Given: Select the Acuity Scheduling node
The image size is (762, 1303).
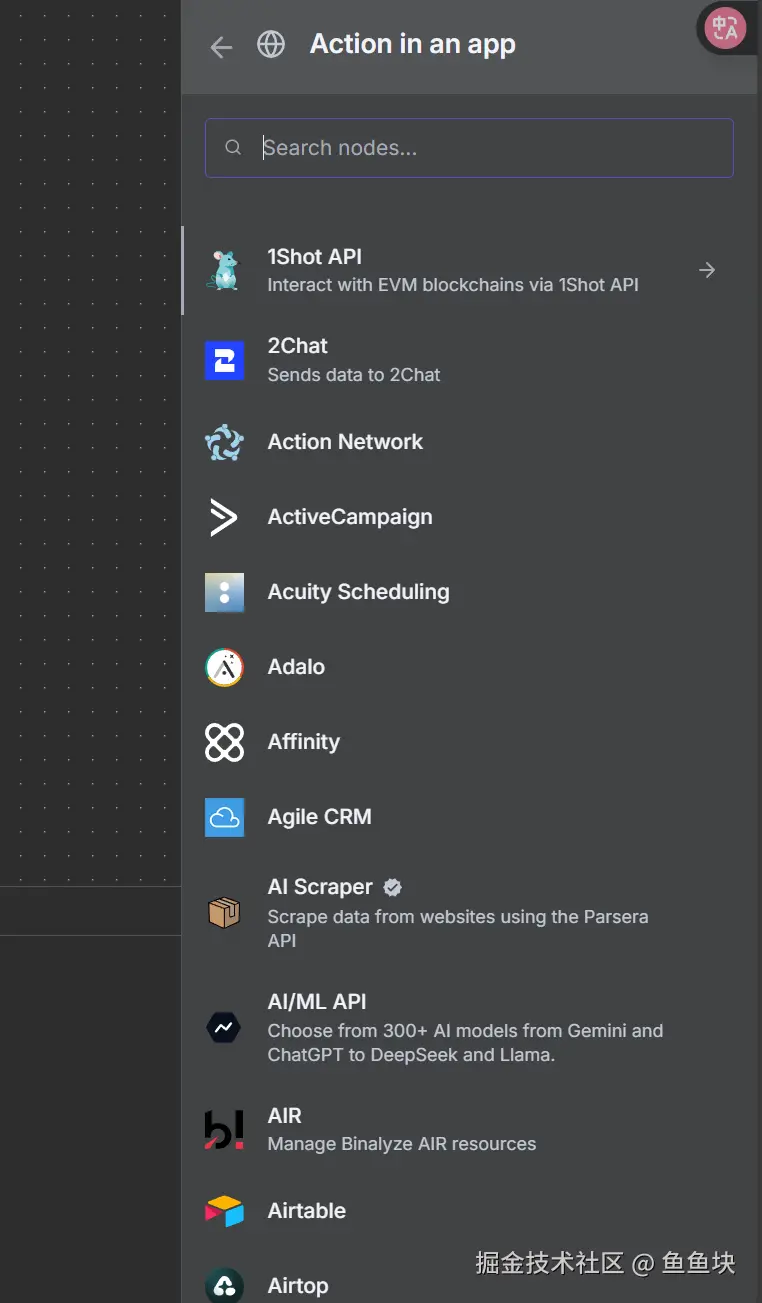Looking at the screenshot, I should (358, 592).
